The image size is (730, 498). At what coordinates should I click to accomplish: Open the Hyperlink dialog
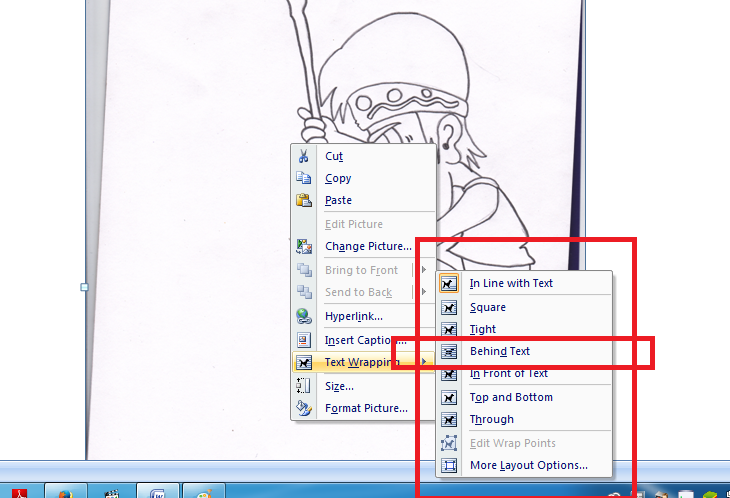[x=363, y=316]
